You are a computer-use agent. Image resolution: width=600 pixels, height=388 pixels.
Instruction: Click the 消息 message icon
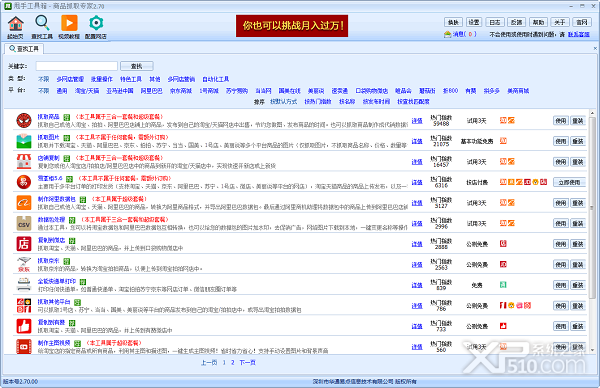pyautogui.click(x=447, y=34)
